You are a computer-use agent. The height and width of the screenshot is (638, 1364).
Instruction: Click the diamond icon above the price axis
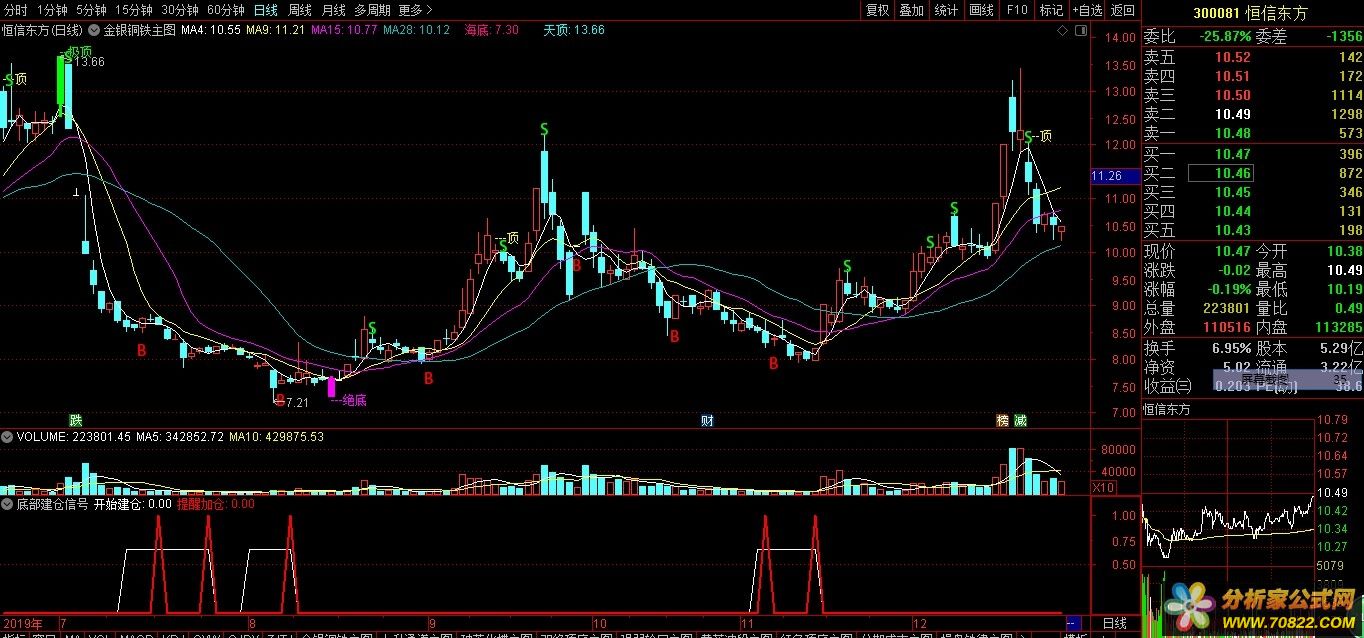1062,31
